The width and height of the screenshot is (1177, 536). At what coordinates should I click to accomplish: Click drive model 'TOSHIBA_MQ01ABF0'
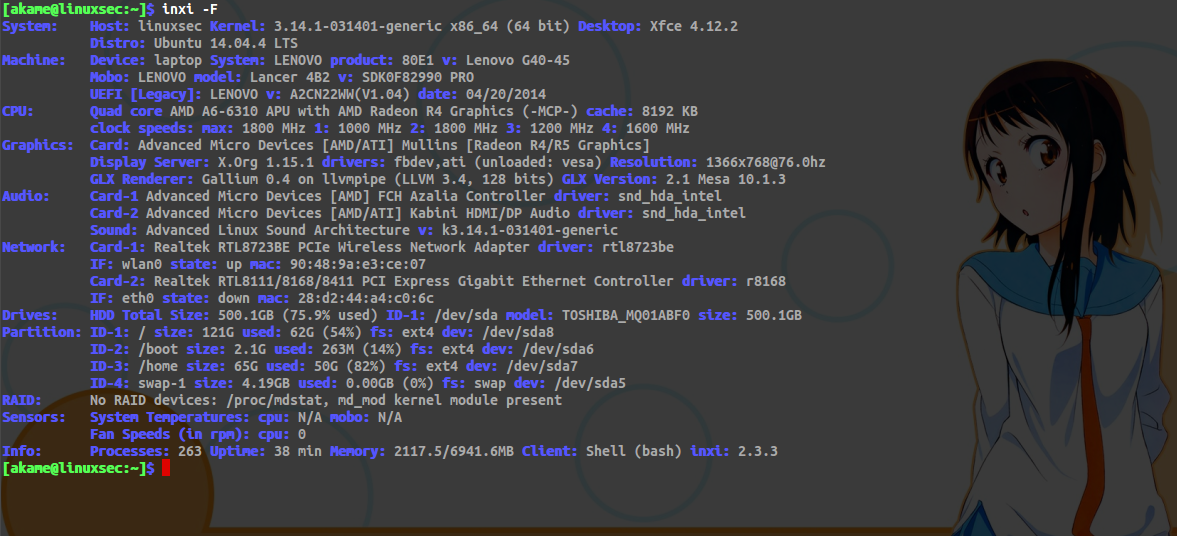tap(626, 315)
